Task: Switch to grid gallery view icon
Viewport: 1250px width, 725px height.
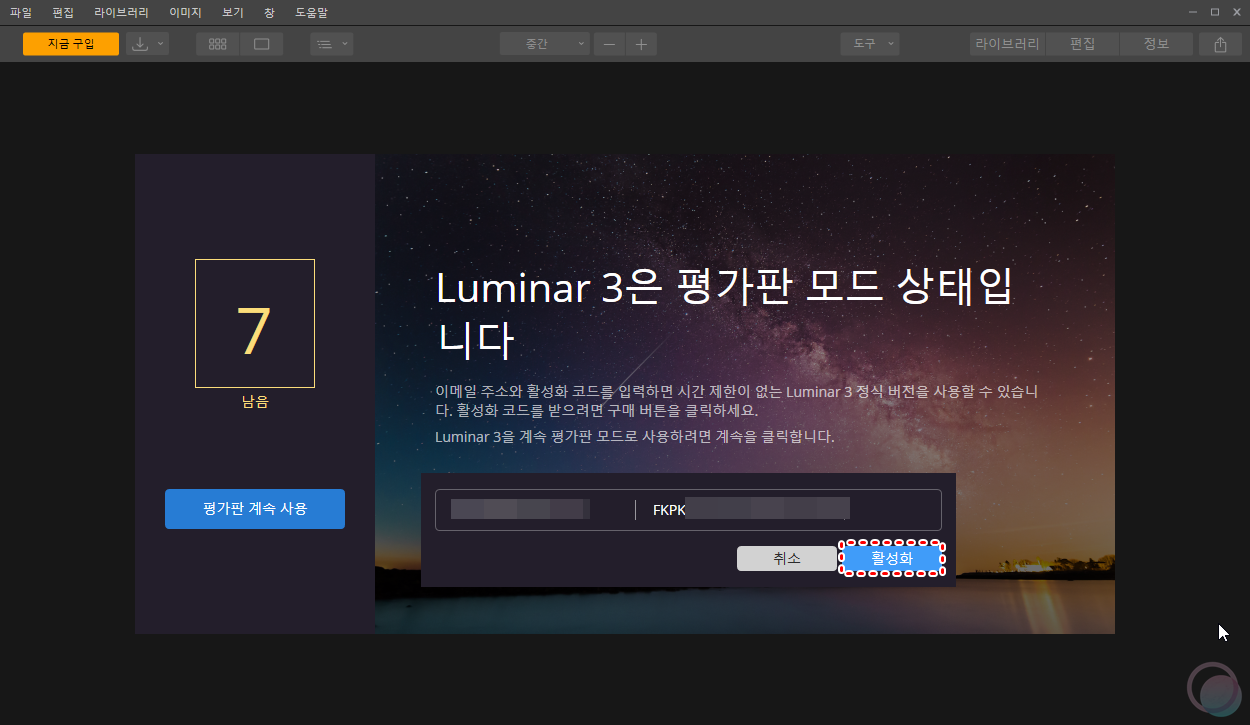Action: [218, 44]
